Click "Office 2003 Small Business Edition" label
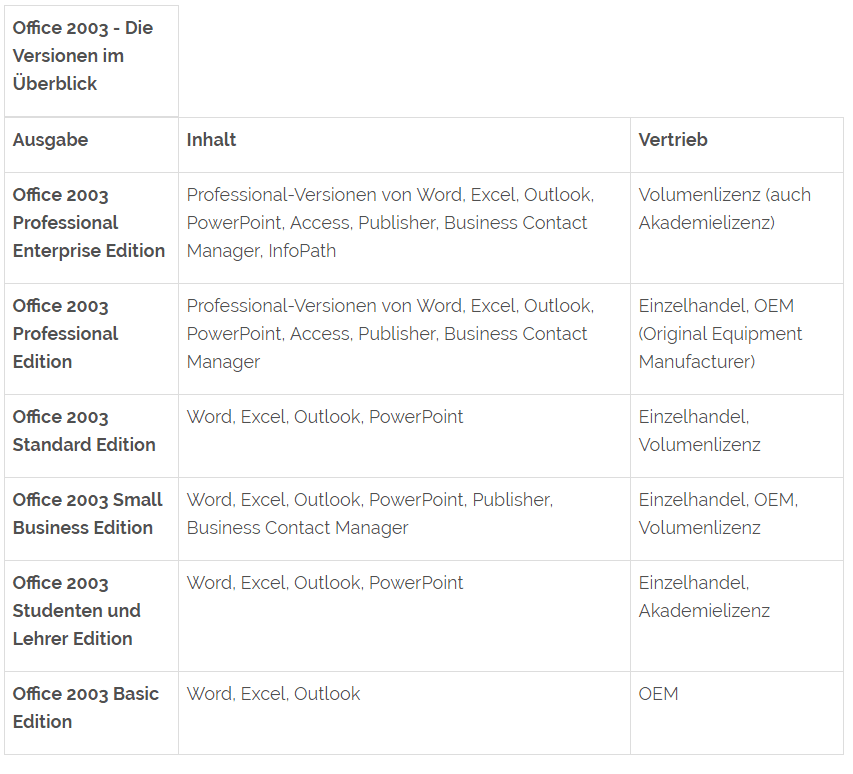Screen dimensions: 853x774 pos(87,514)
